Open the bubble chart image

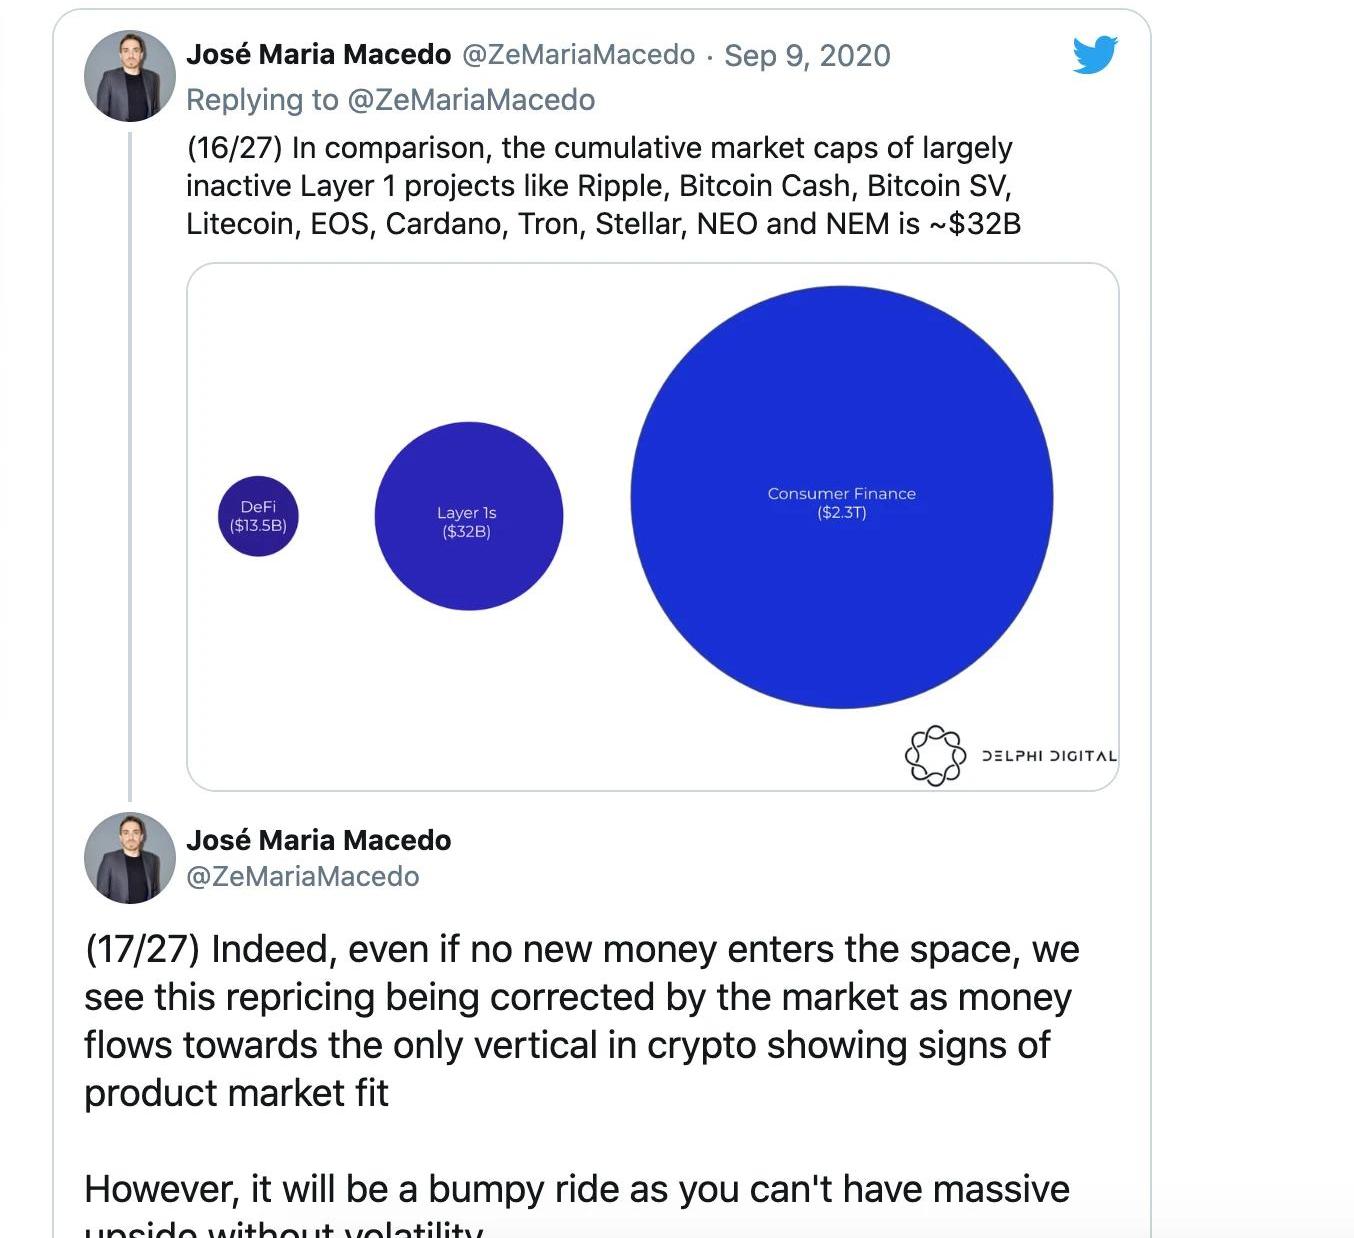652,527
